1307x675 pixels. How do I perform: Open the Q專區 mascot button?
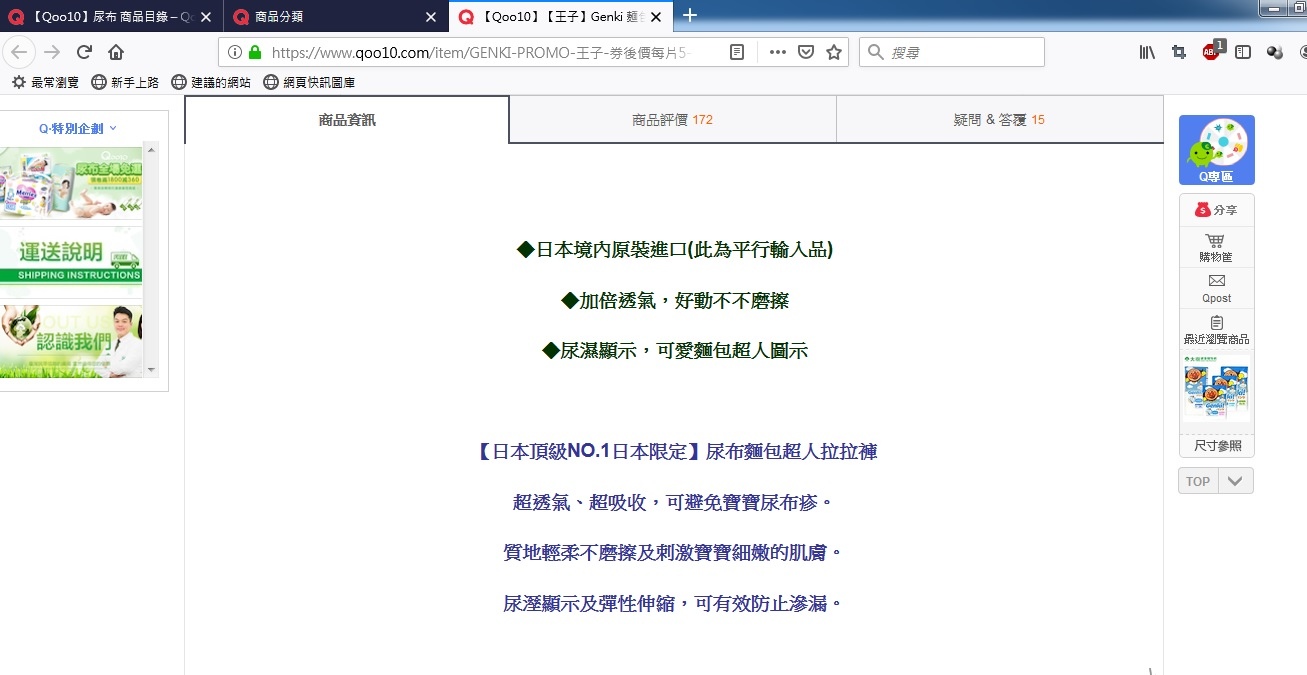pos(1216,150)
